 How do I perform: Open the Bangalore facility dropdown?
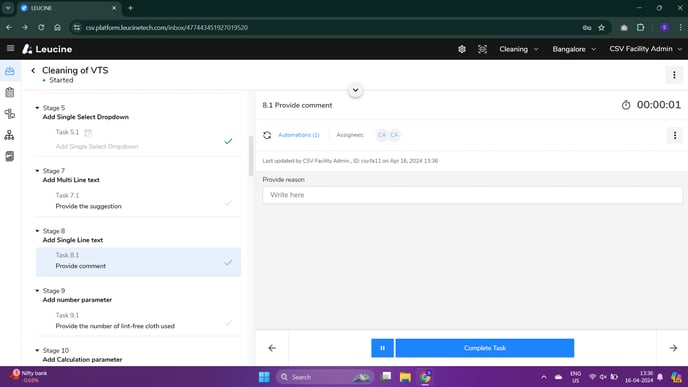pos(574,49)
